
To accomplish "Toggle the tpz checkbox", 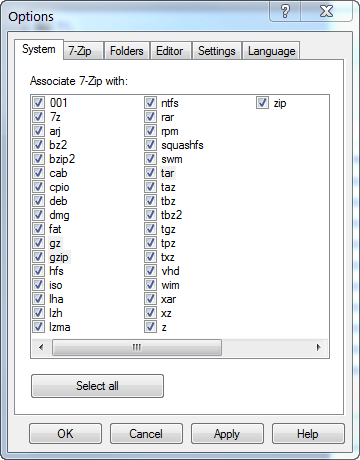I will click(150, 243).
